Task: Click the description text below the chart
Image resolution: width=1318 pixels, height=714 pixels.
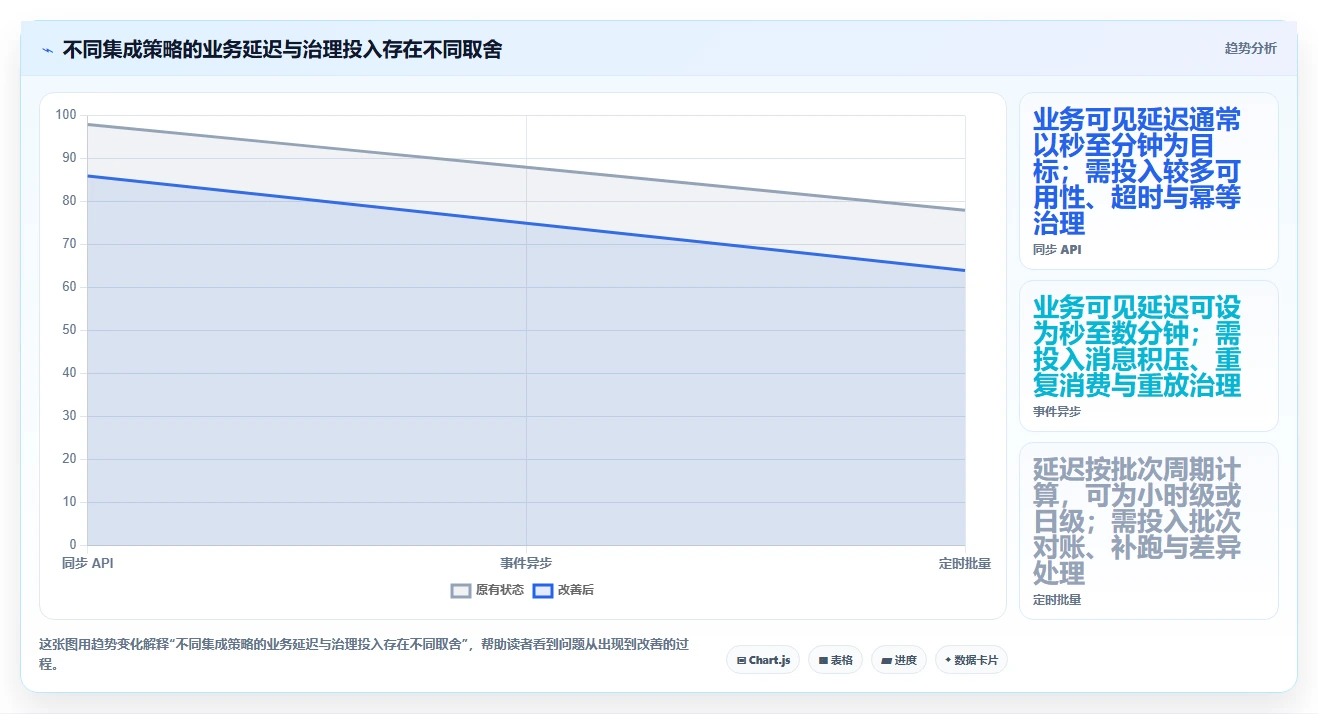Action: pyautogui.click(x=364, y=654)
